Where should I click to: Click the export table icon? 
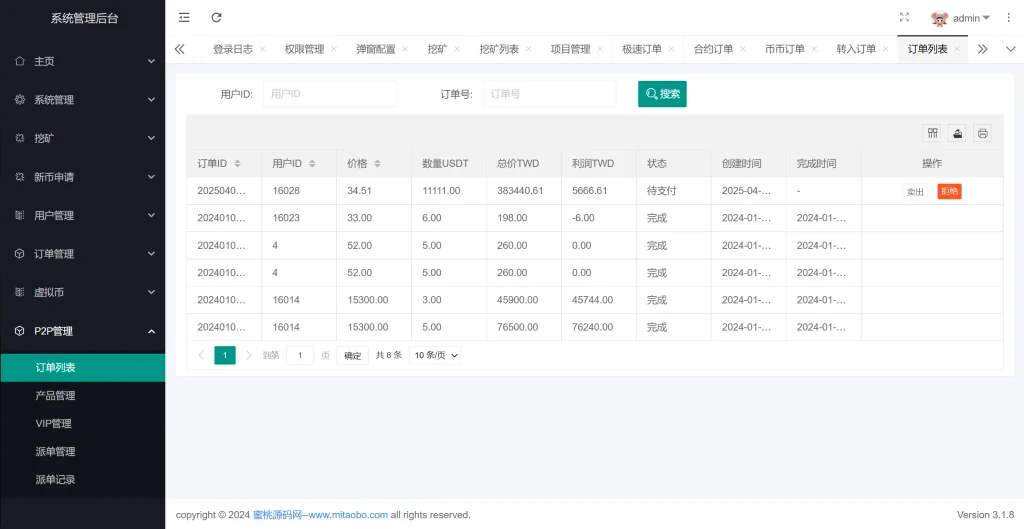click(x=957, y=133)
